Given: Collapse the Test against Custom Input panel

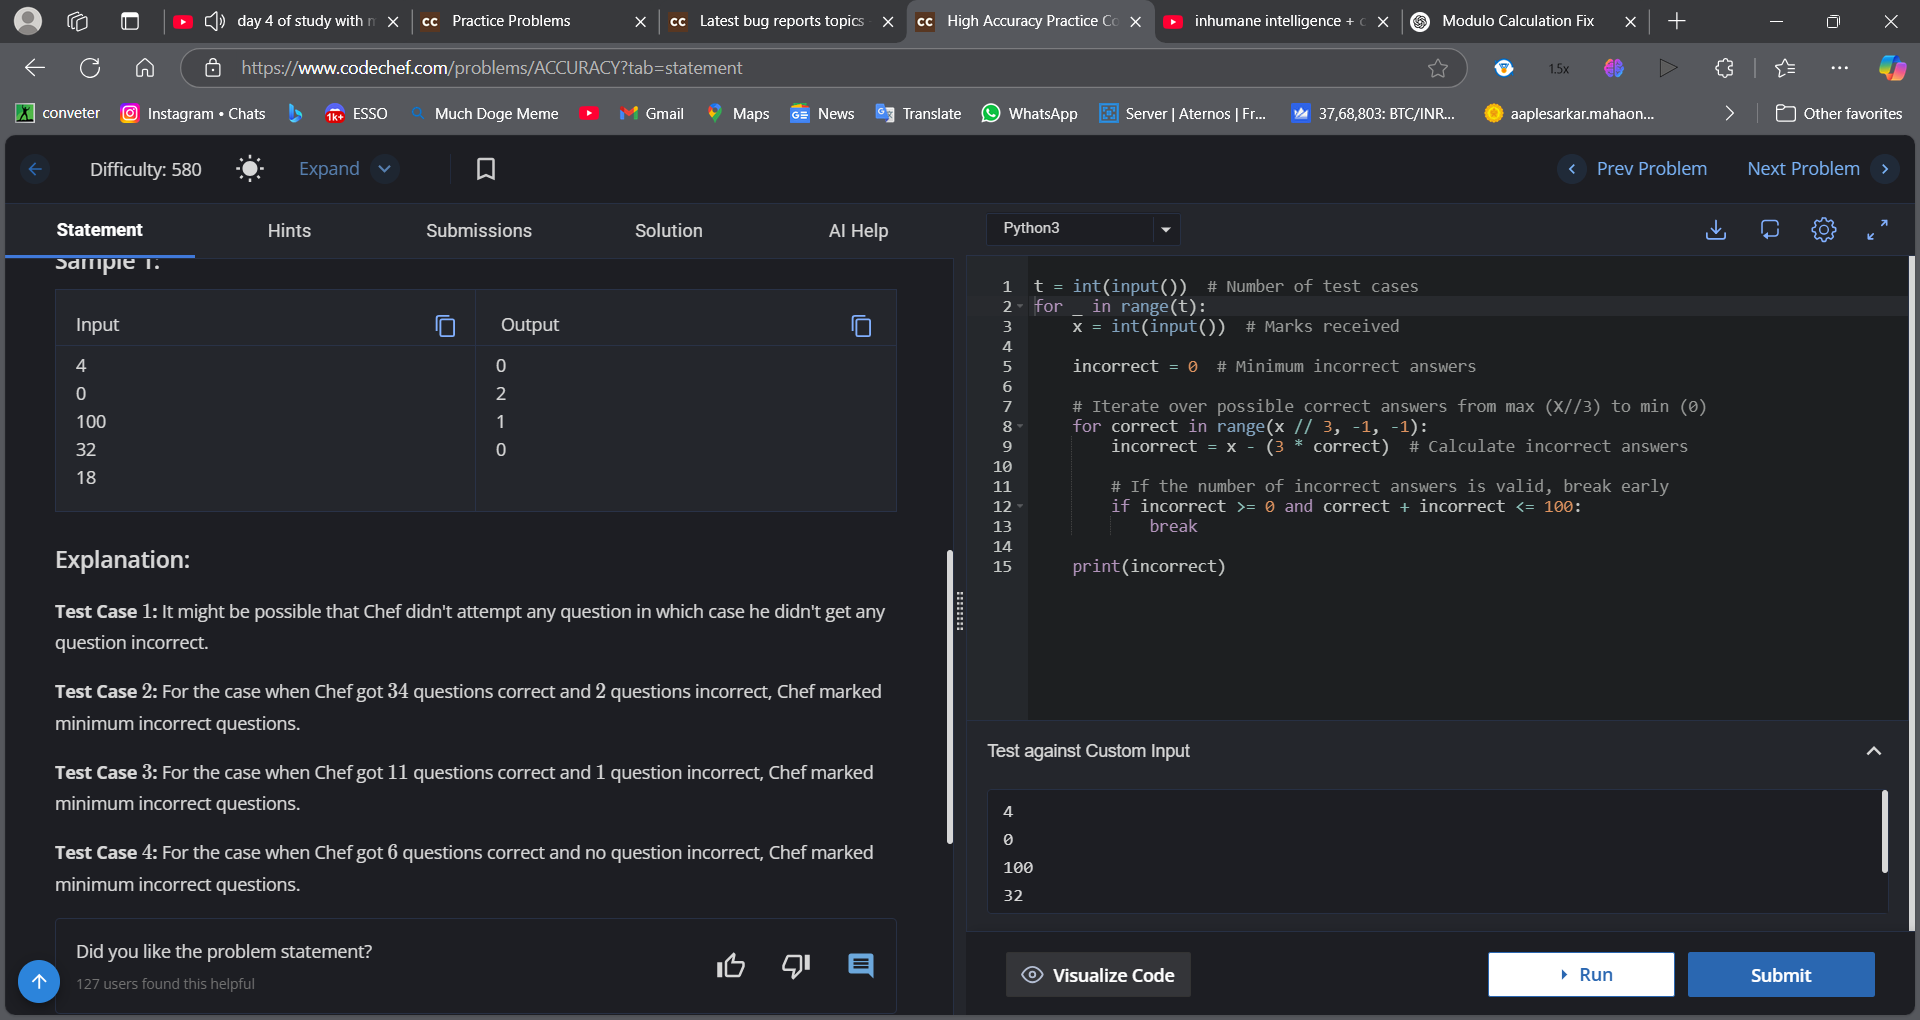Looking at the screenshot, I should [x=1874, y=750].
